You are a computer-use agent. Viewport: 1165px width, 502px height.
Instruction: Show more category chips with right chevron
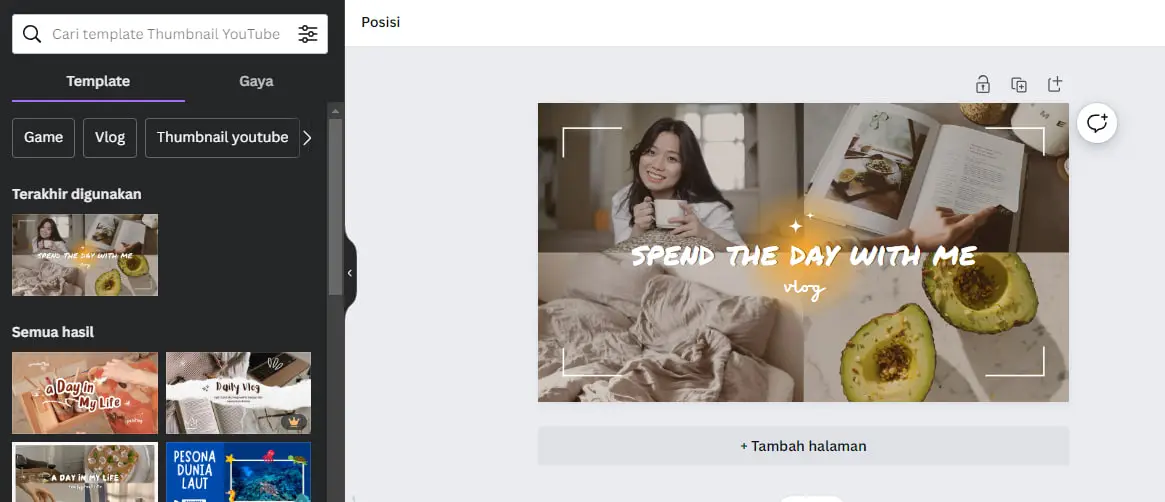point(308,137)
